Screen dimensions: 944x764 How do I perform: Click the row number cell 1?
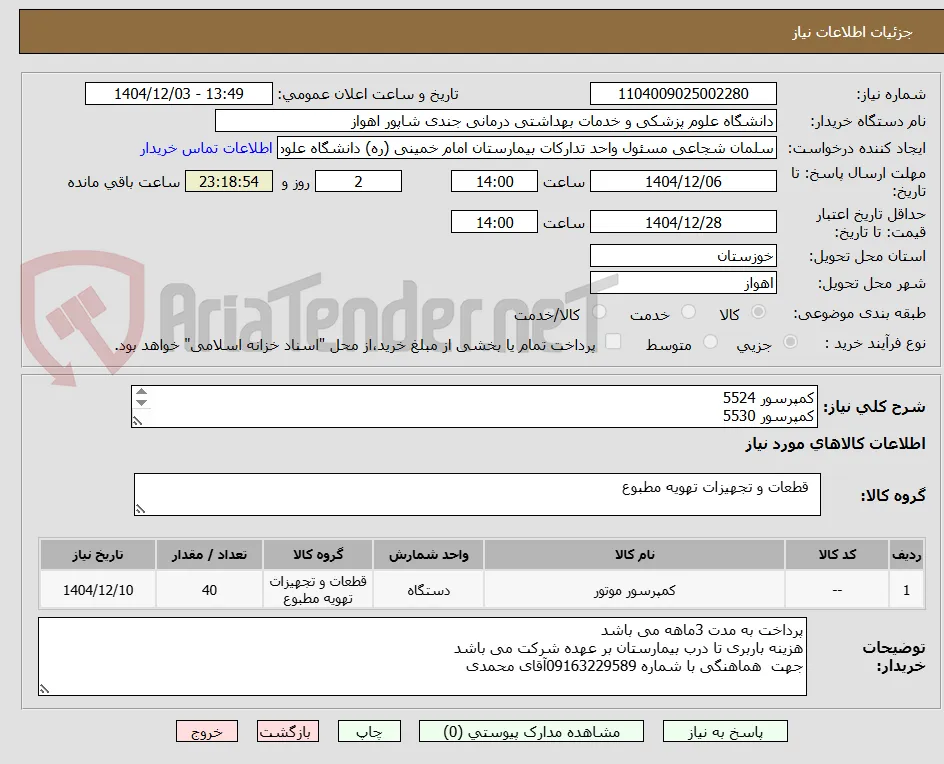(x=906, y=590)
